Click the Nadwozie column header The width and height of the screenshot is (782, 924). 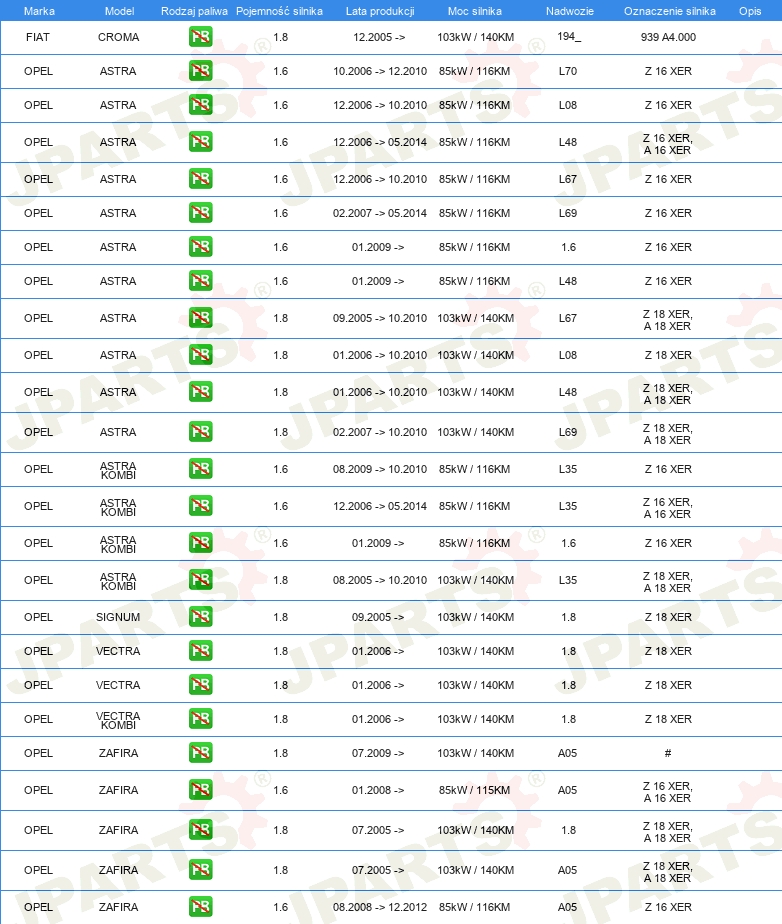(x=569, y=11)
